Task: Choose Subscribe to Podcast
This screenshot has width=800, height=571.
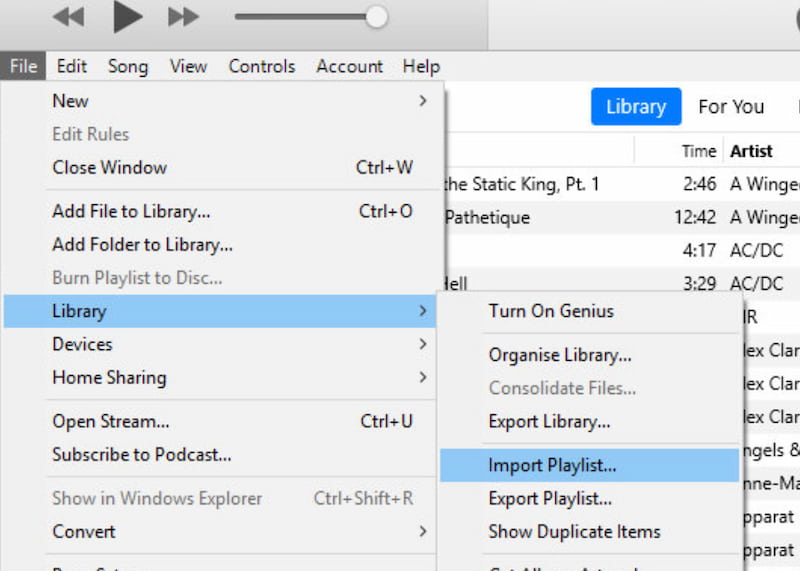Action: 220,454
